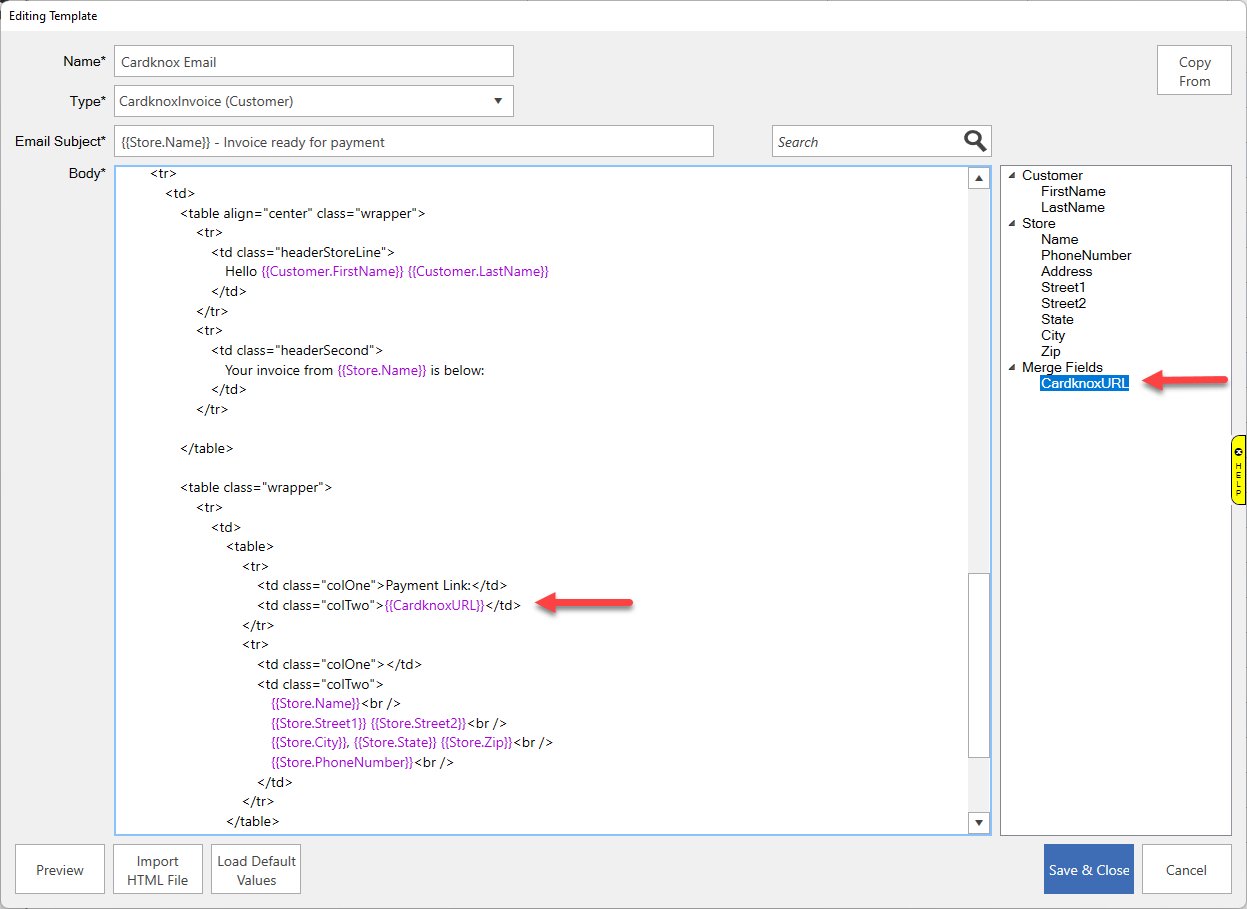This screenshot has width=1247, height=909.
Task: Select the CardknoxURL merge field
Action: (1084, 383)
